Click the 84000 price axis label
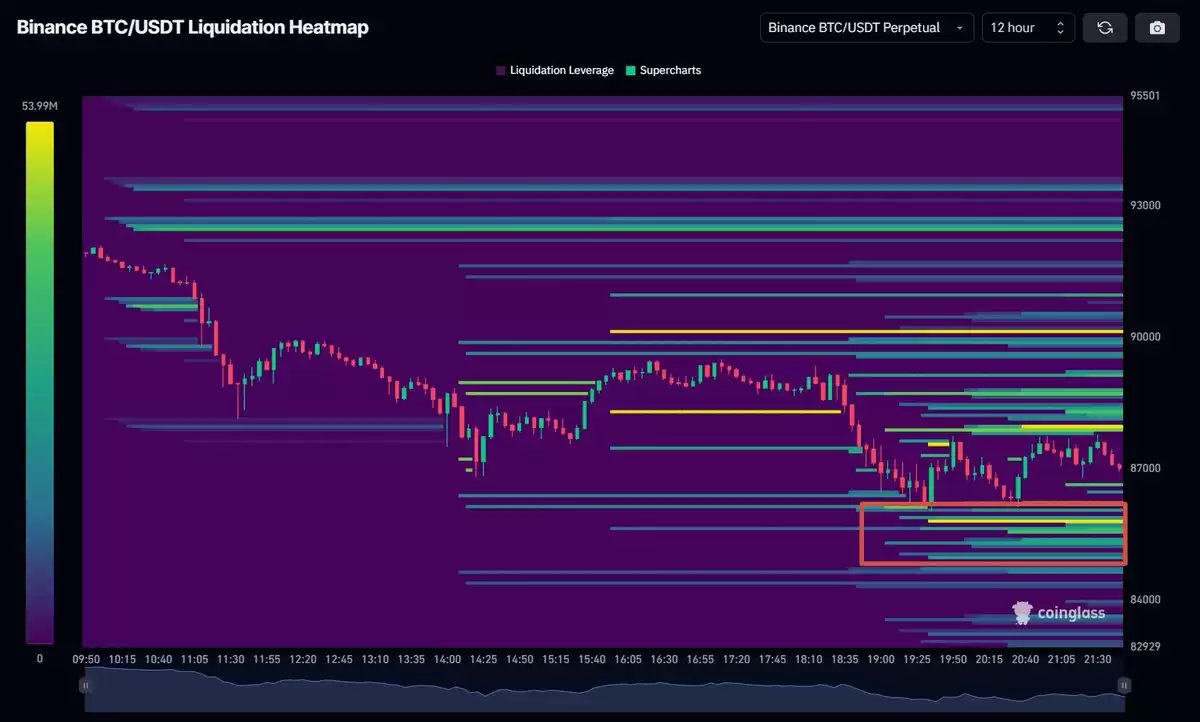The image size is (1200, 722). coord(1145,600)
